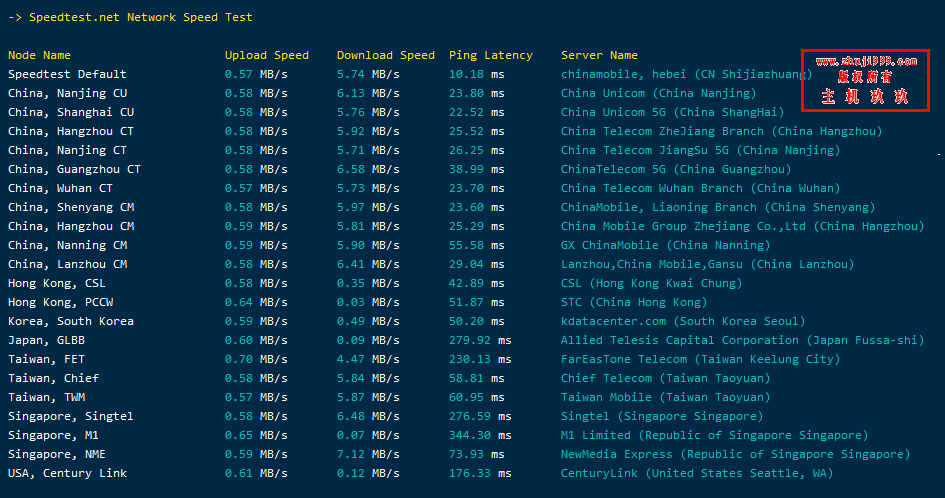
Task: Click the 7.12 MB/s download value
Action: 368,454
